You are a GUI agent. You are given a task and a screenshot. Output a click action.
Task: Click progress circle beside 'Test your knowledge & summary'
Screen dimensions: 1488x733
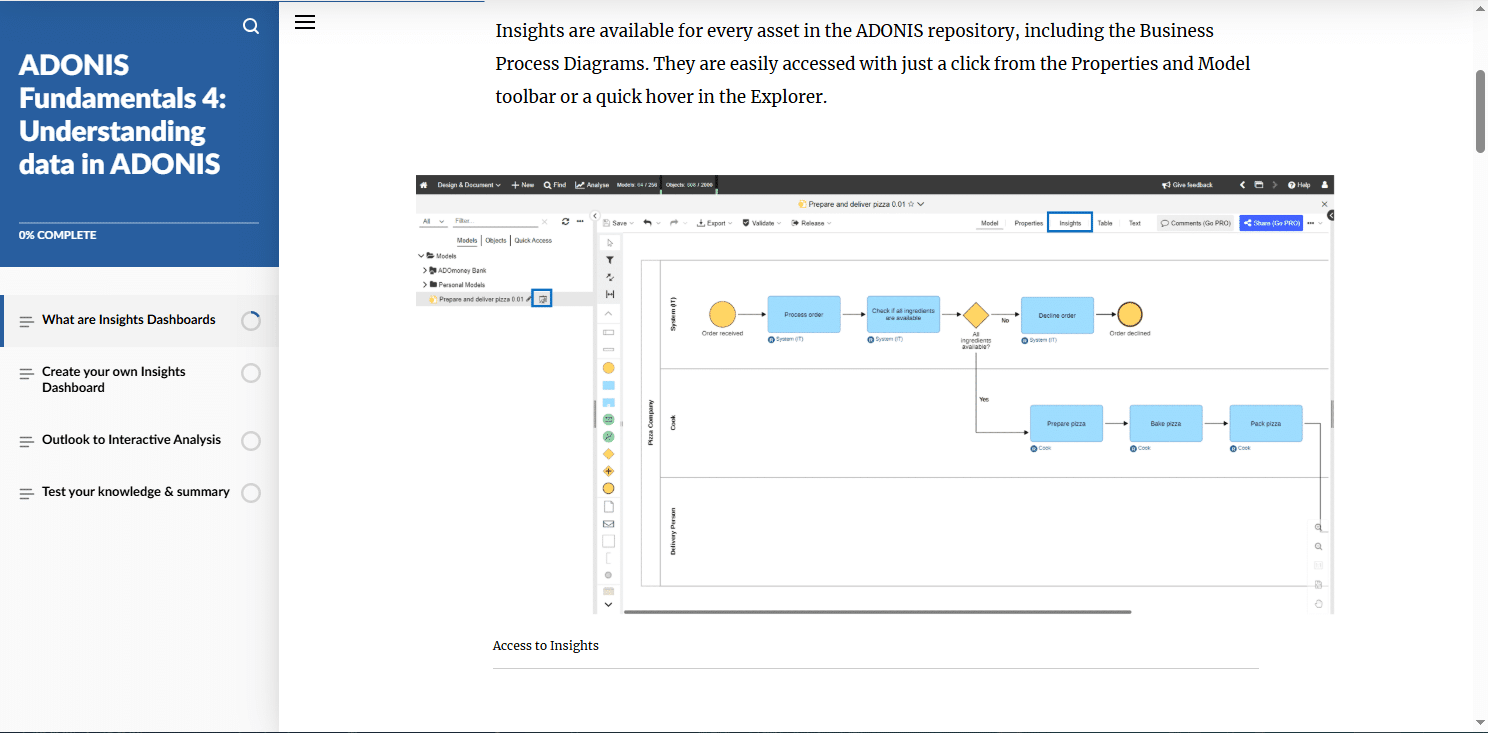tap(251, 493)
